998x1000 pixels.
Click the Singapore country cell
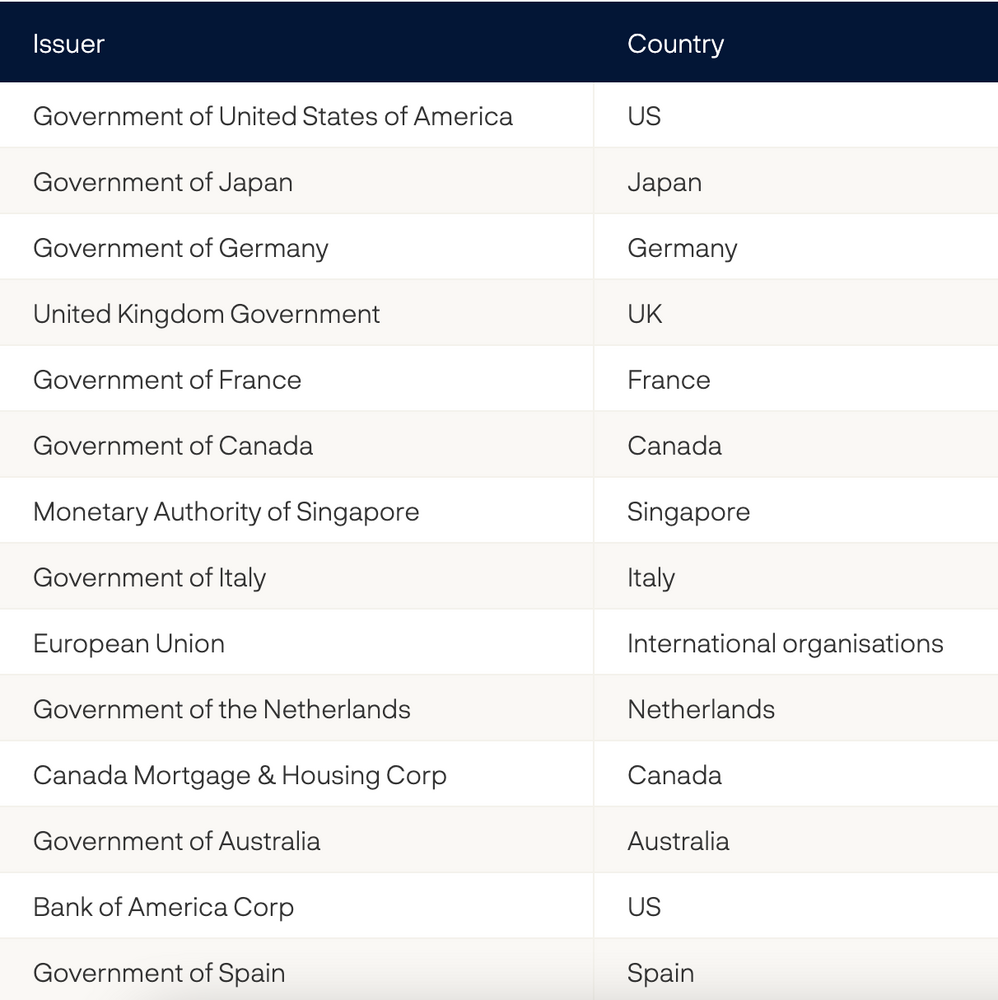pos(688,512)
